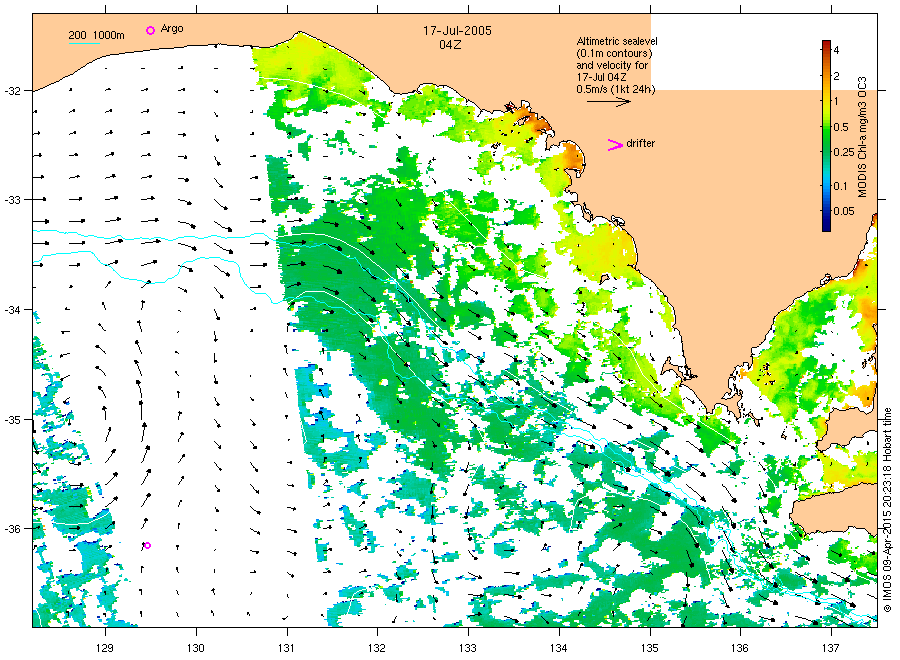Click the drifter legend text
This screenshot has width=900, height=660.
[x=641, y=143]
